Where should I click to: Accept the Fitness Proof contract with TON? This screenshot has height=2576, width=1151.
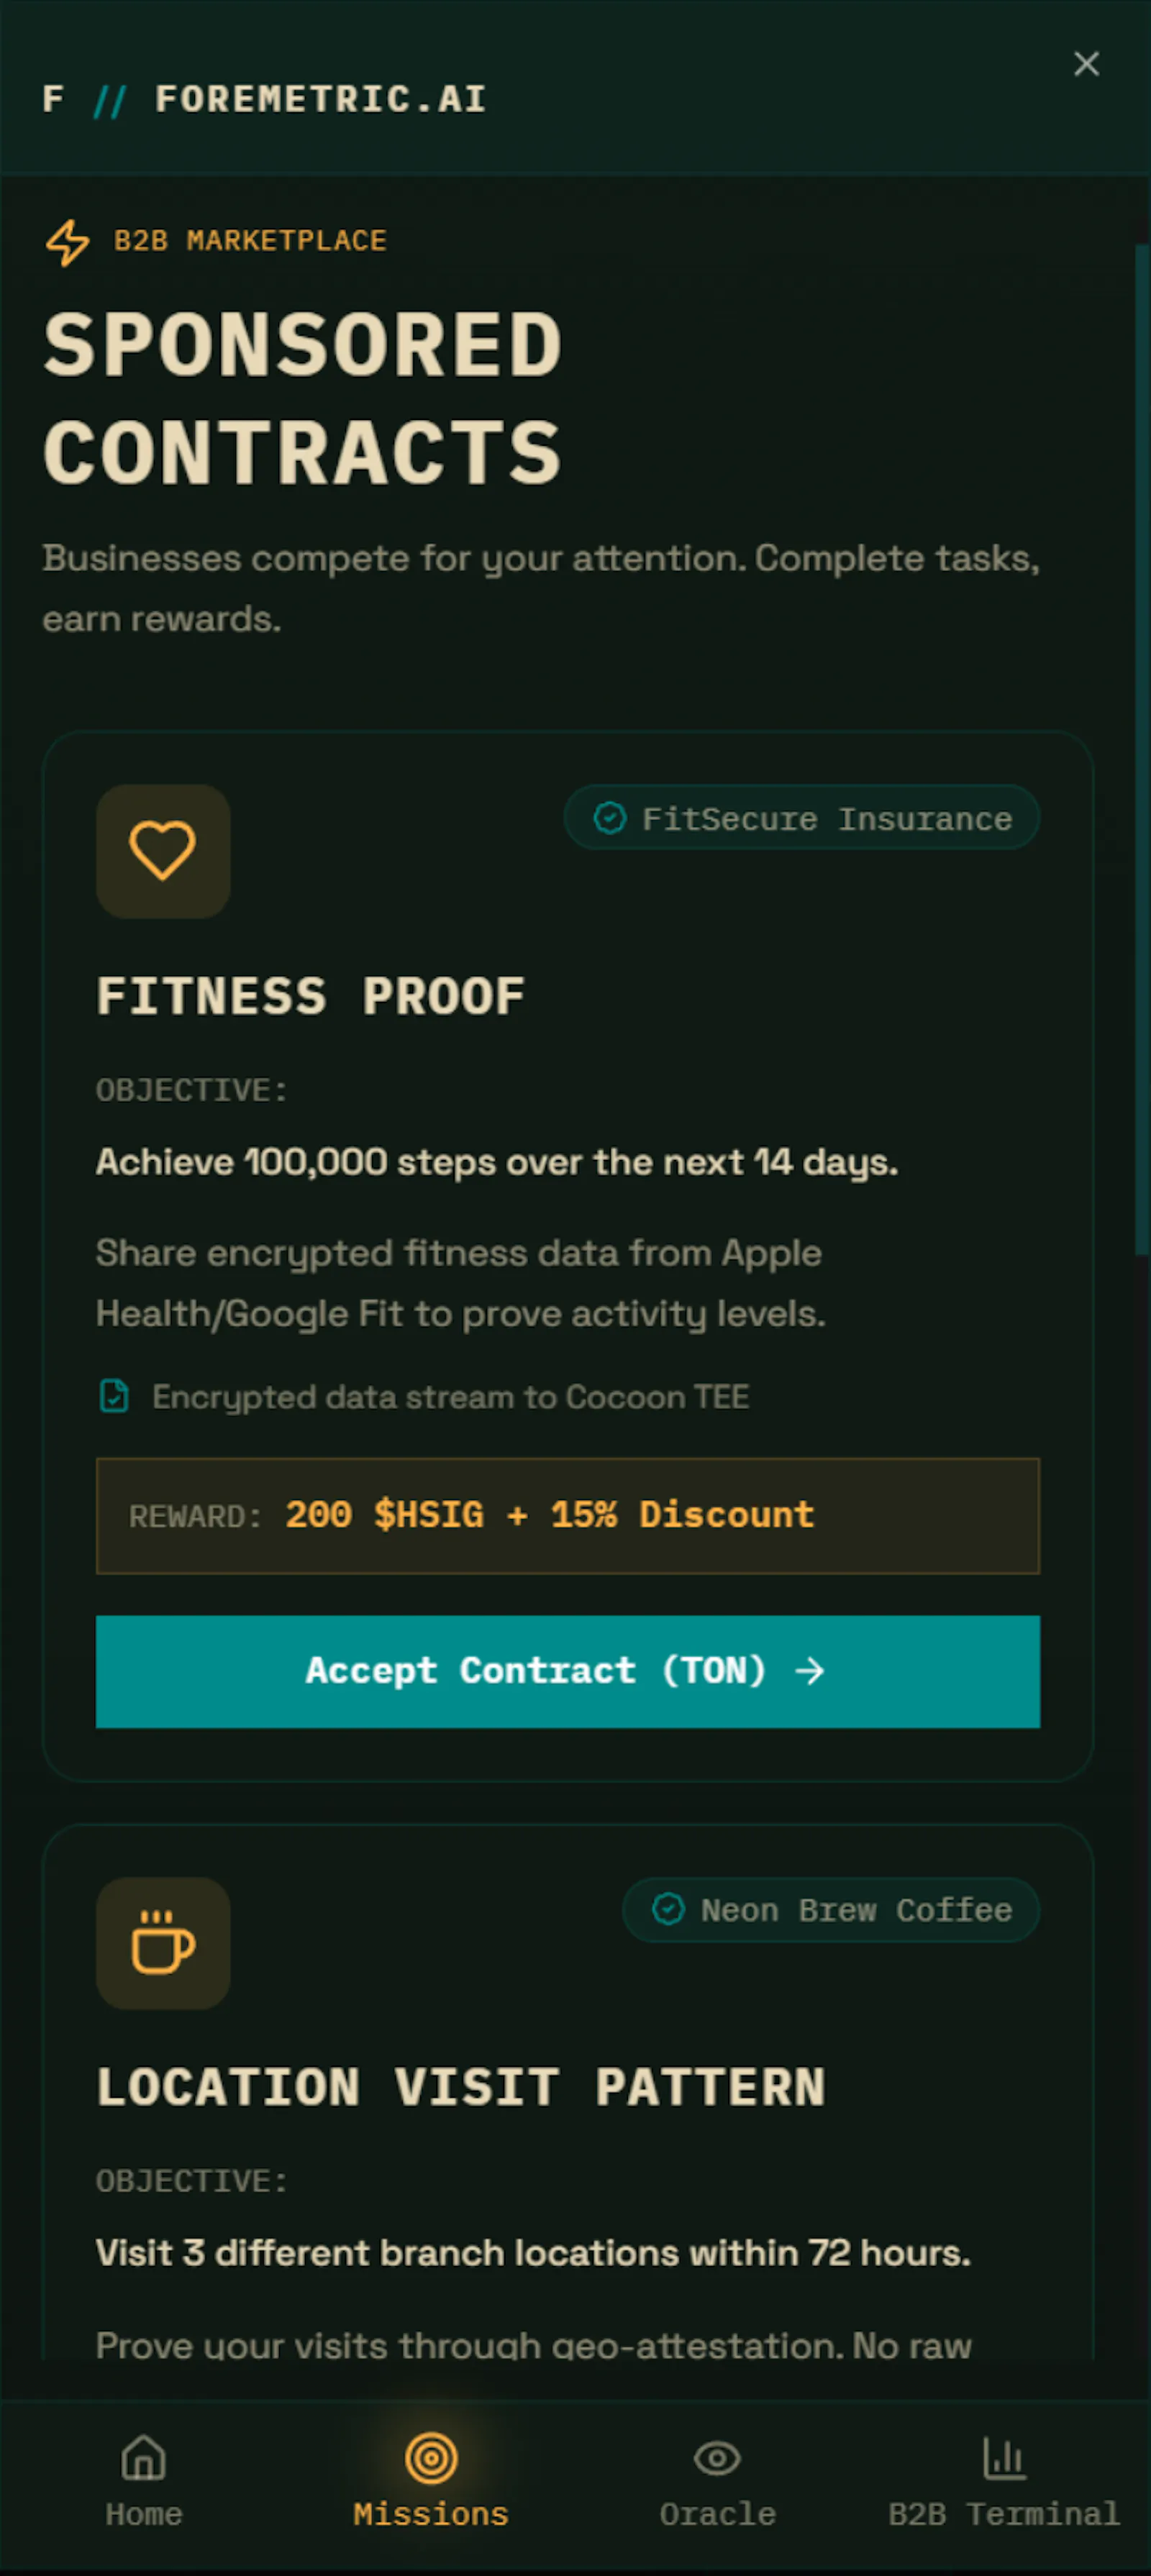tap(568, 1671)
